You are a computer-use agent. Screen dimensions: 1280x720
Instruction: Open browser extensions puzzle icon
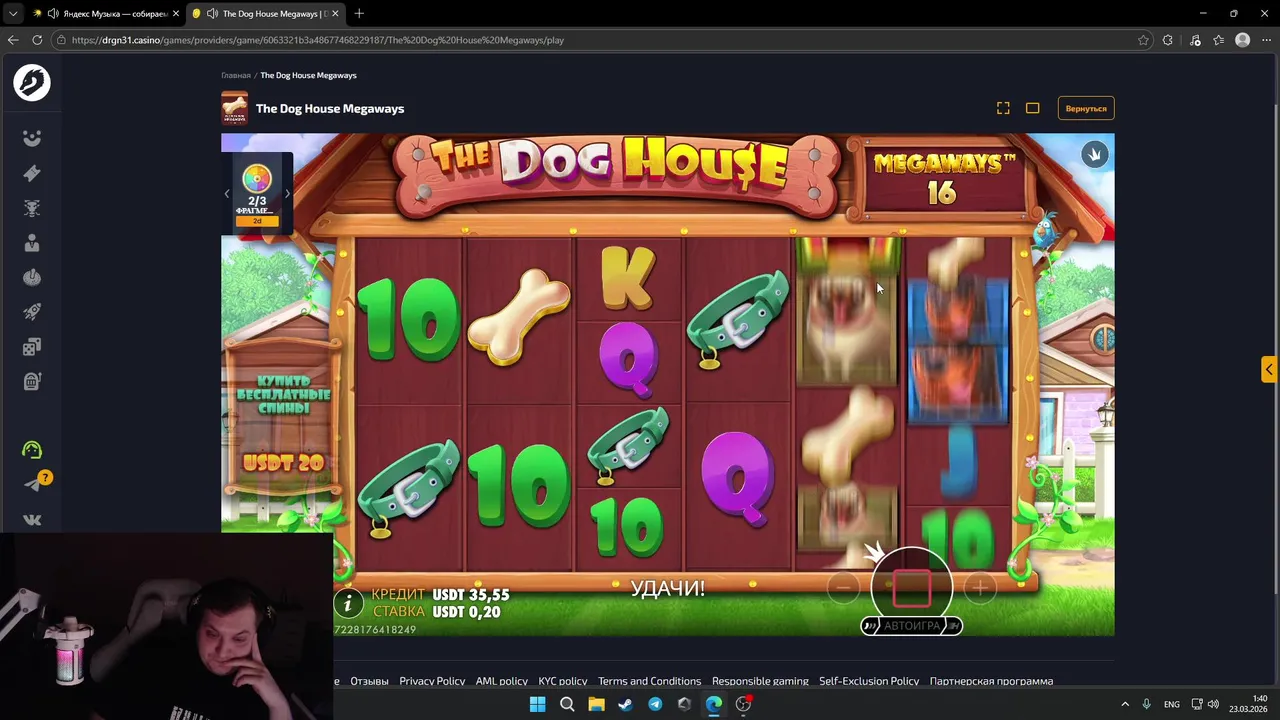[x=1167, y=40]
